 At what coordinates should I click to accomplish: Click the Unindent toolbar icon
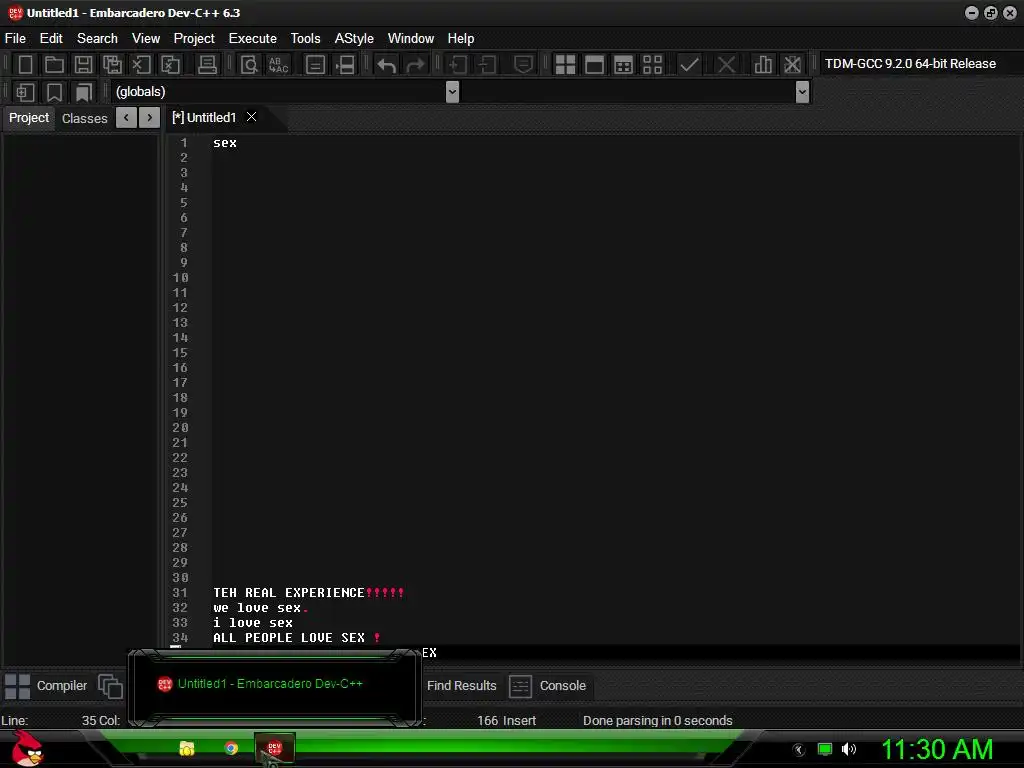pyautogui.click(x=487, y=65)
